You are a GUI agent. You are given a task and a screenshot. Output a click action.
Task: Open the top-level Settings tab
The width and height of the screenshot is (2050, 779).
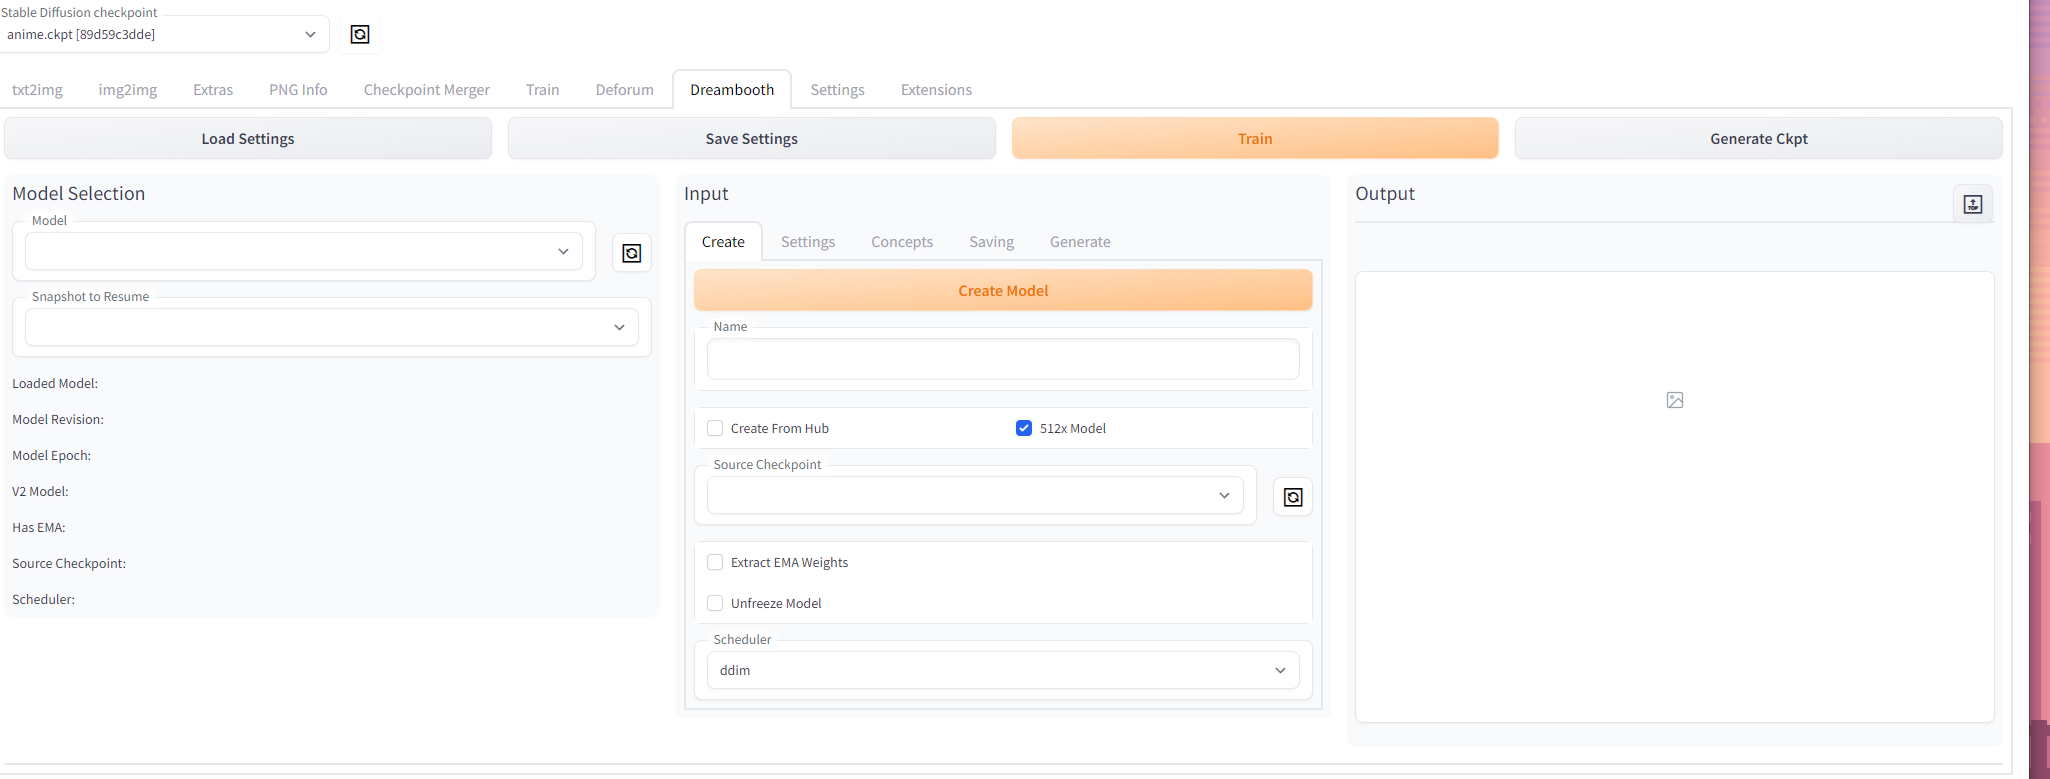tap(838, 90)
